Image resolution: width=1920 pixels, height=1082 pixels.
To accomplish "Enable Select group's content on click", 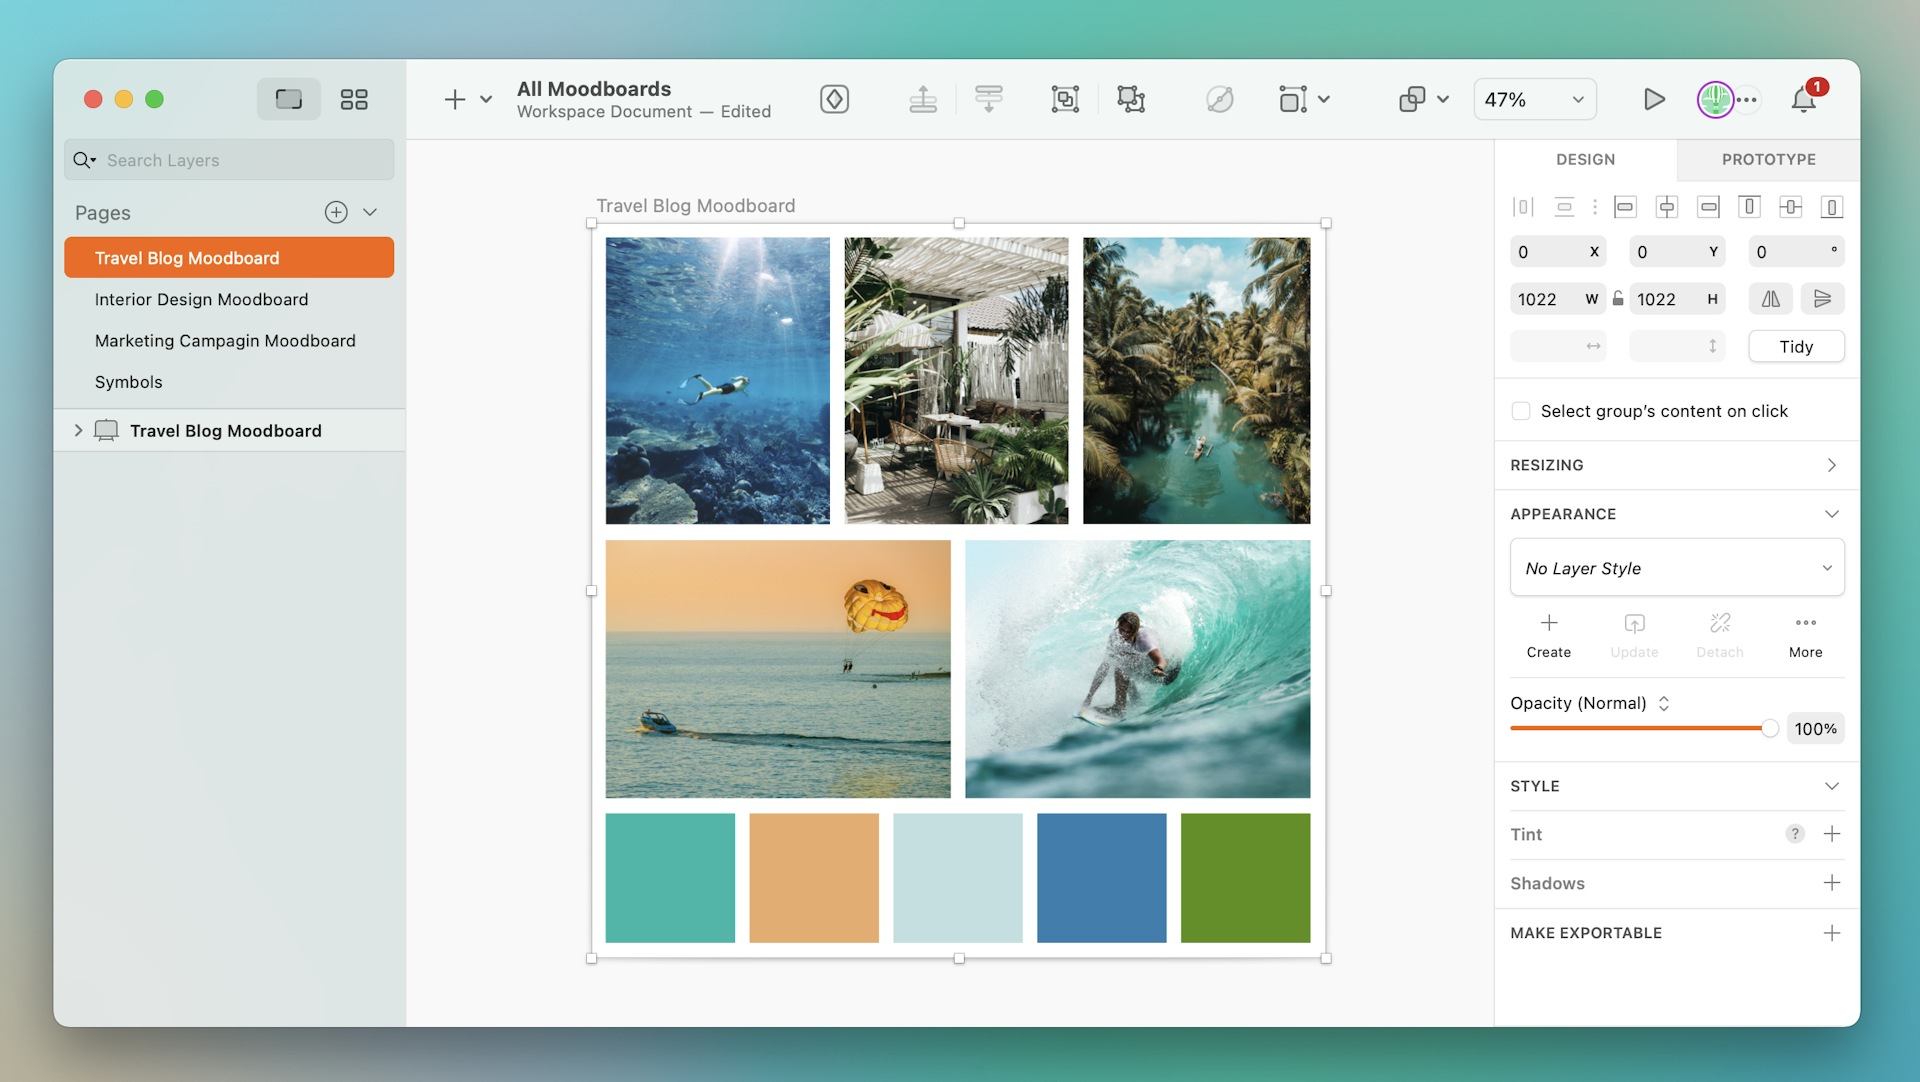I will click(x=1521, y=411).
